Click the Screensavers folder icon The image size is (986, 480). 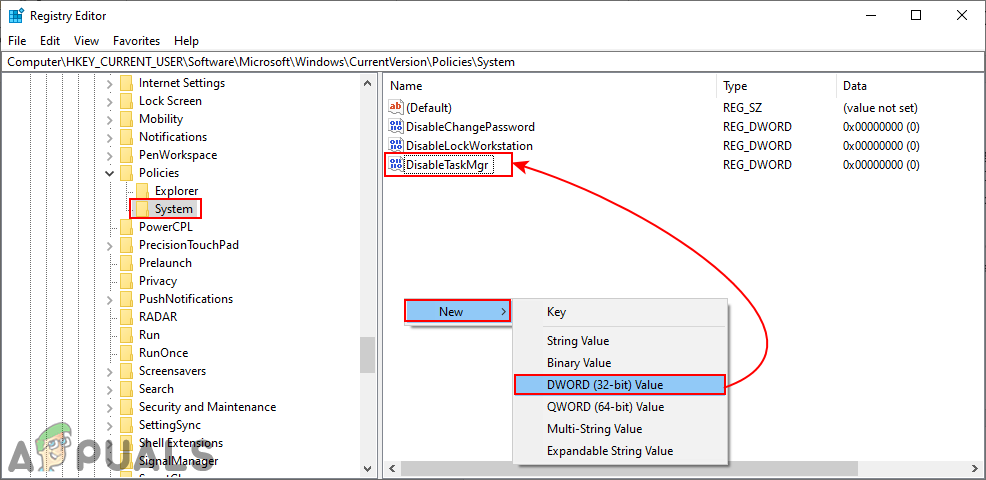click(126, 371)
